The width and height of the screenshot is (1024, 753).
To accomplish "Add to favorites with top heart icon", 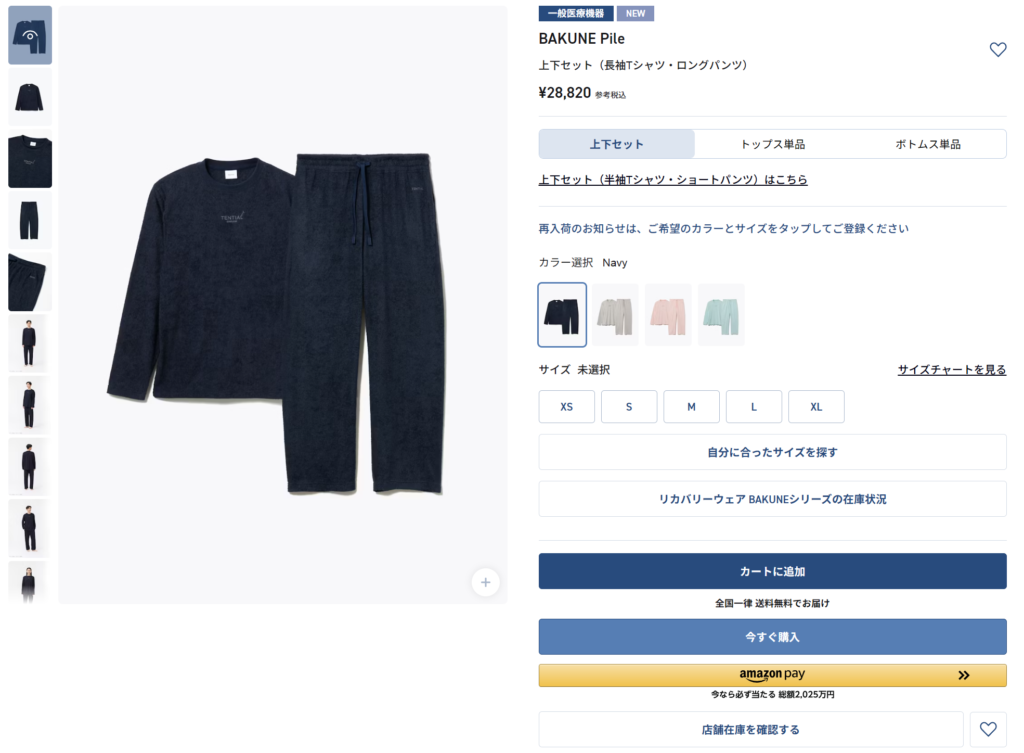I will tap(997, 50).
